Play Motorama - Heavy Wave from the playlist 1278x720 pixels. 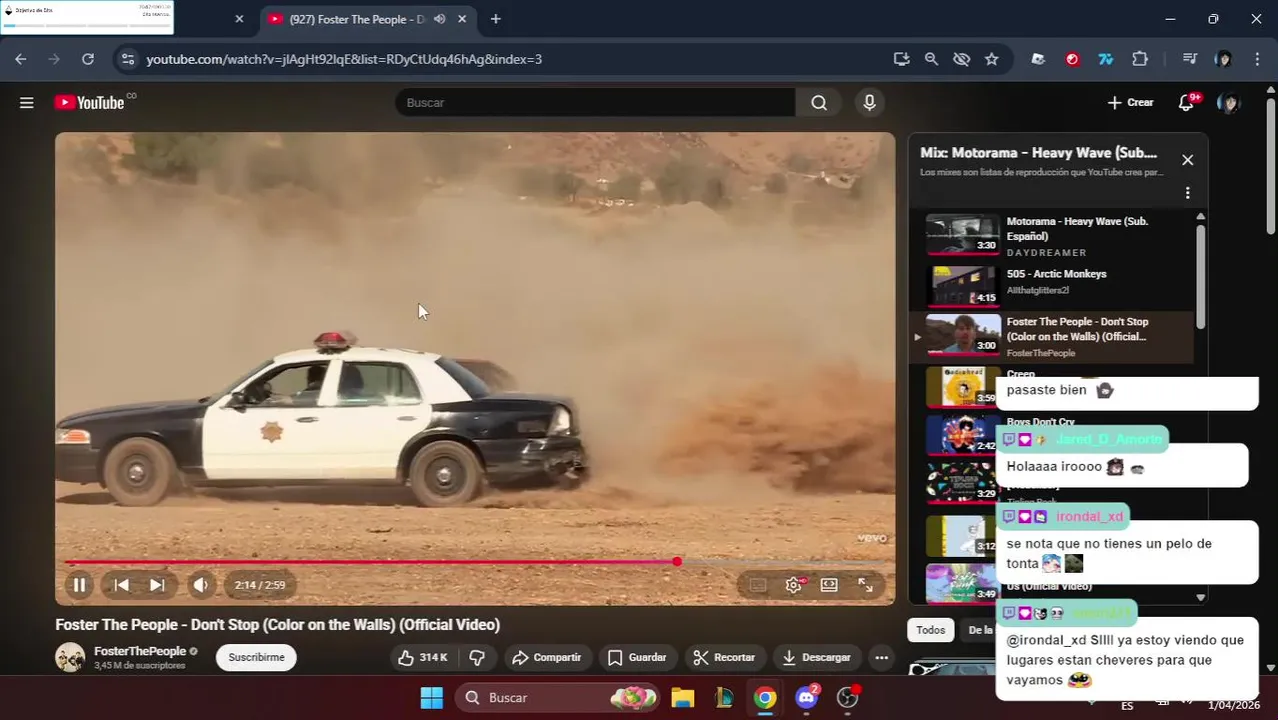coord(1051,235)
